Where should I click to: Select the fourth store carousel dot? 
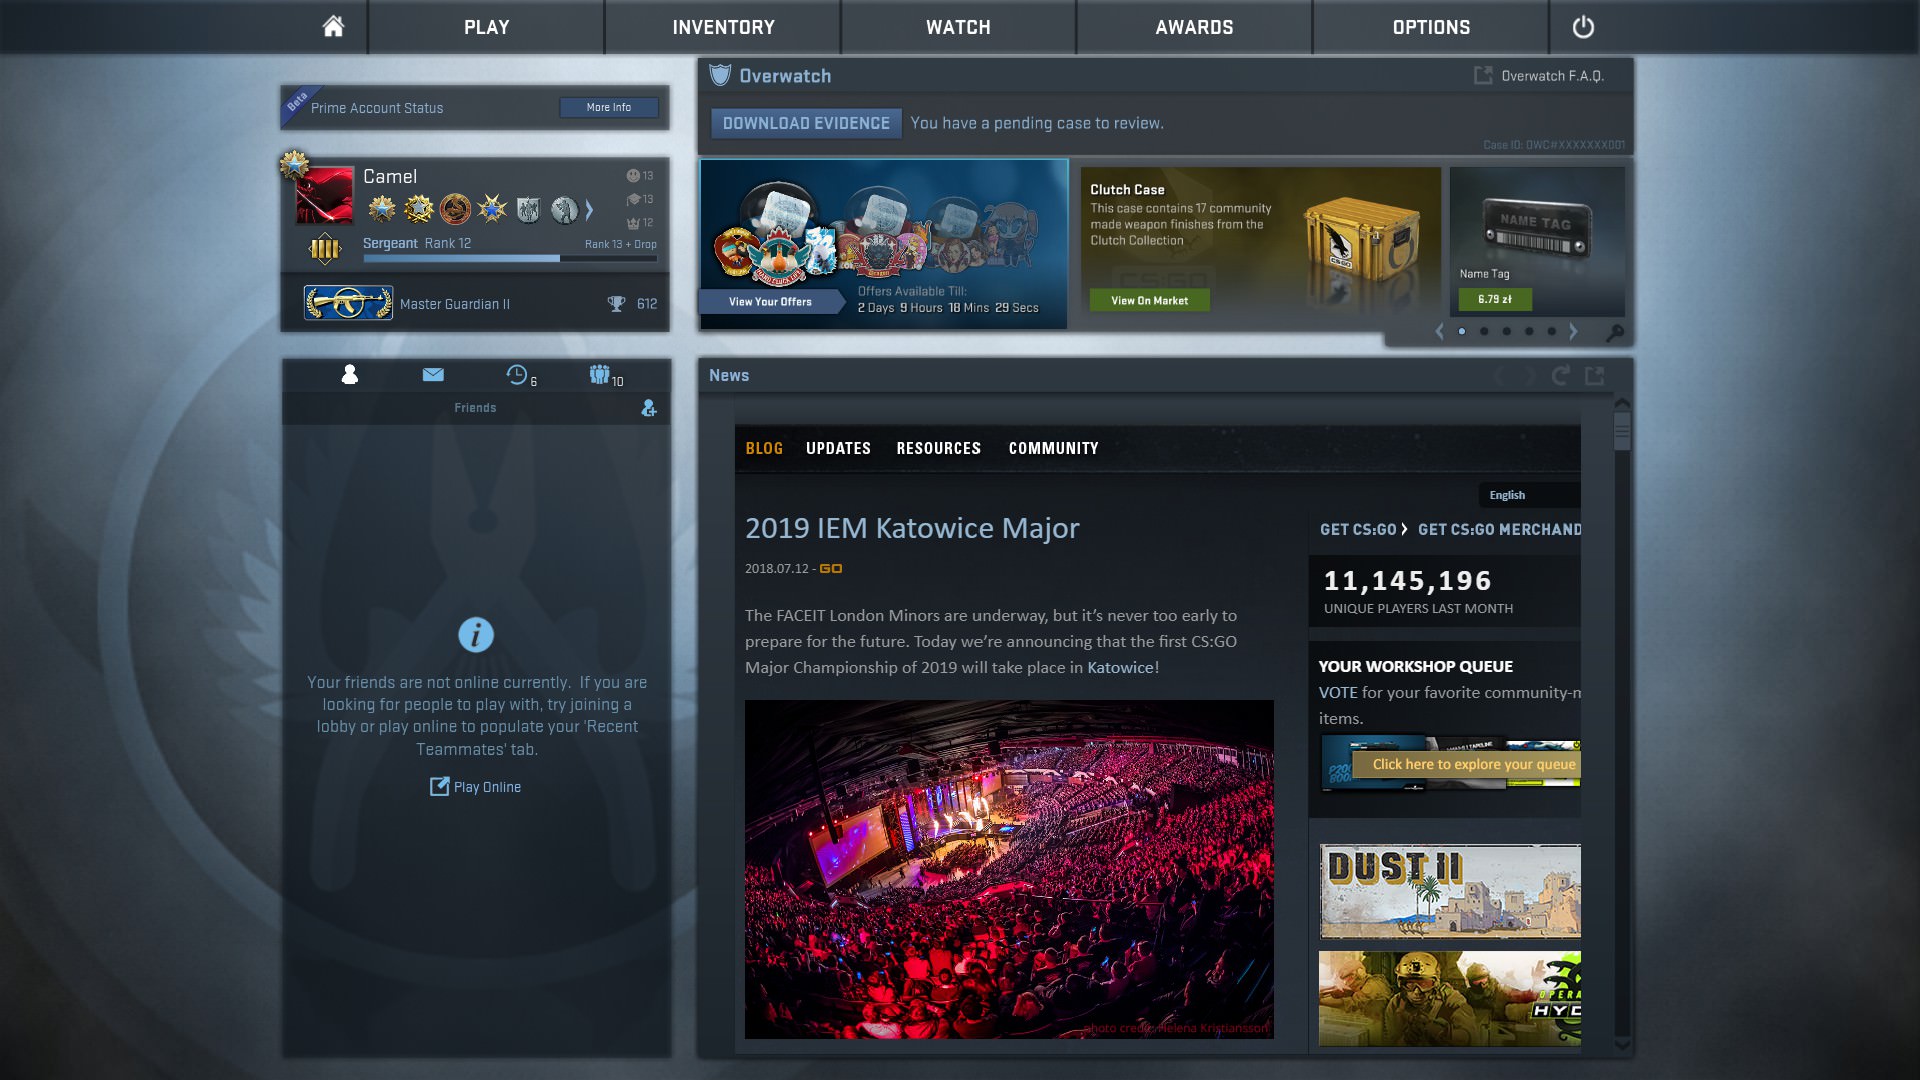pos(1529,331)
